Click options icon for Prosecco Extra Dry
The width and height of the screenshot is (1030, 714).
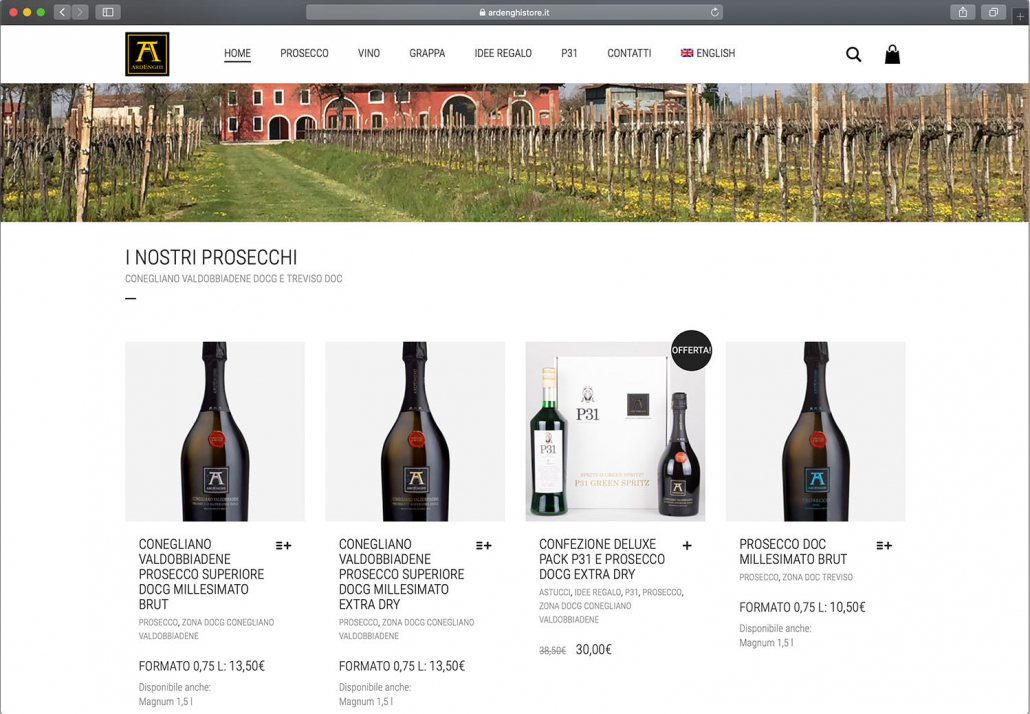[x=483, y=546]
